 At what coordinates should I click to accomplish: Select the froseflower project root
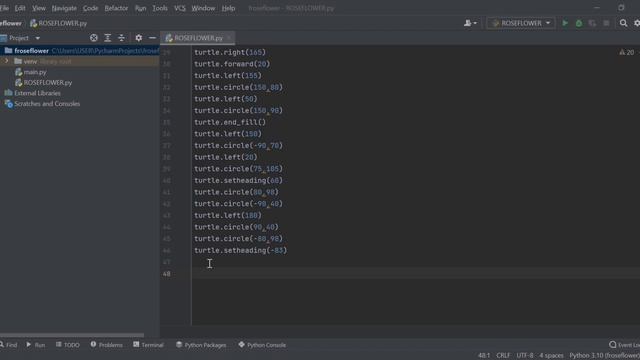click(x=80, y=51)
